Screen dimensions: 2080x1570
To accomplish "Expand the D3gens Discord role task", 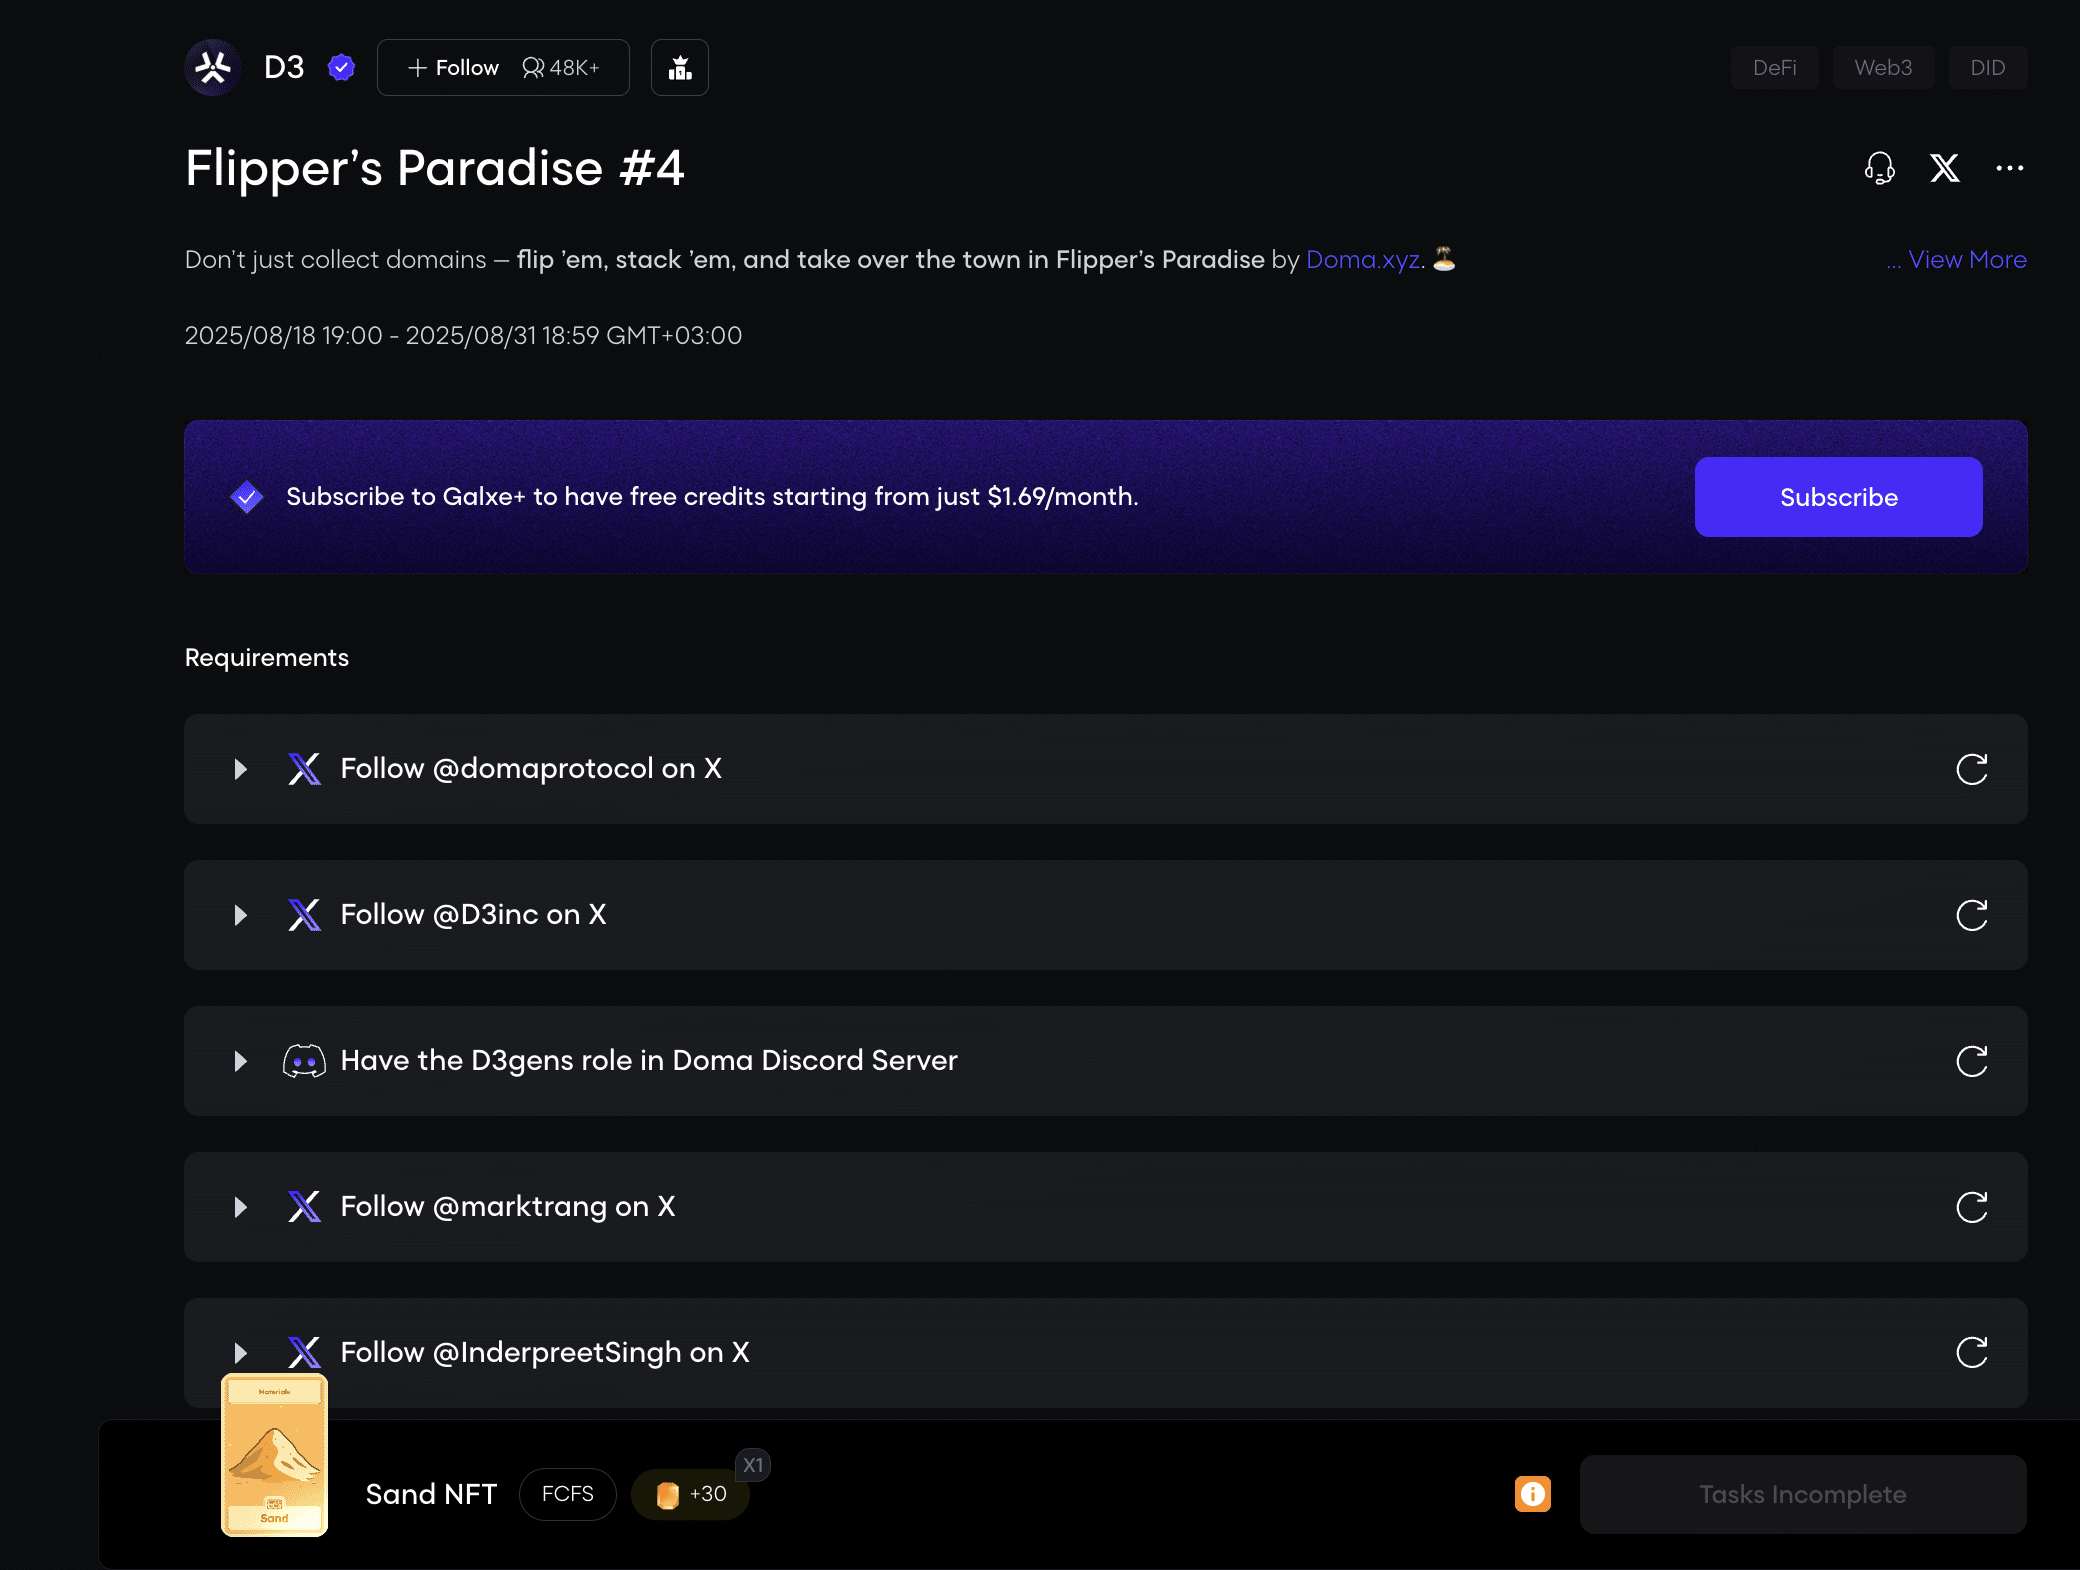I will click(240, 1061).
